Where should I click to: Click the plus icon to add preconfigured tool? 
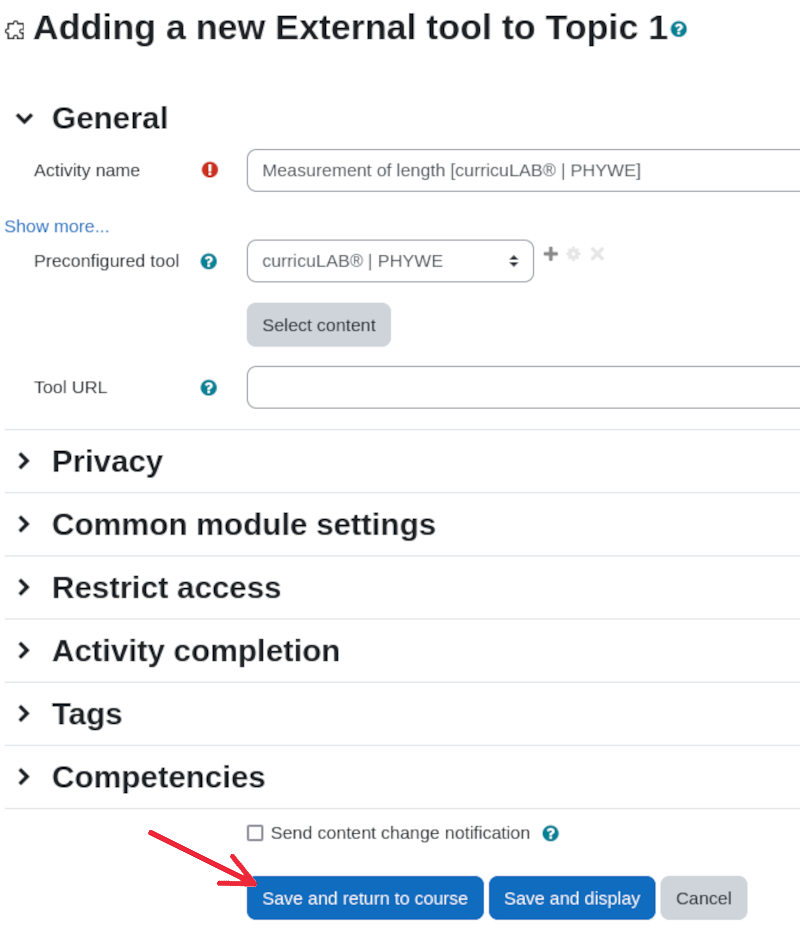550,254
